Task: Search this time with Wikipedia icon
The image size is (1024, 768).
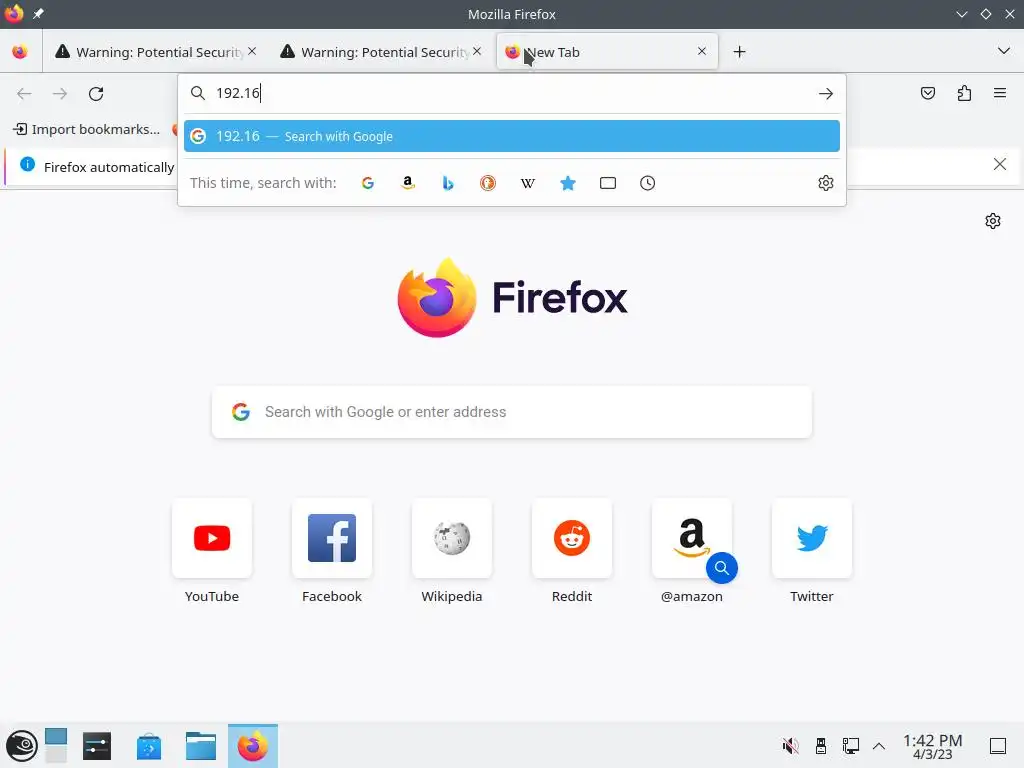Action: [528, 183]
